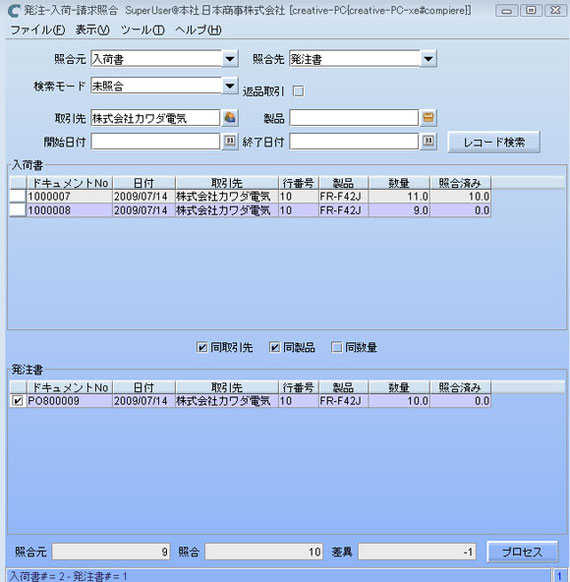Uncheck the 同製品 checkbox
The image size is (570, 582).
274,347
